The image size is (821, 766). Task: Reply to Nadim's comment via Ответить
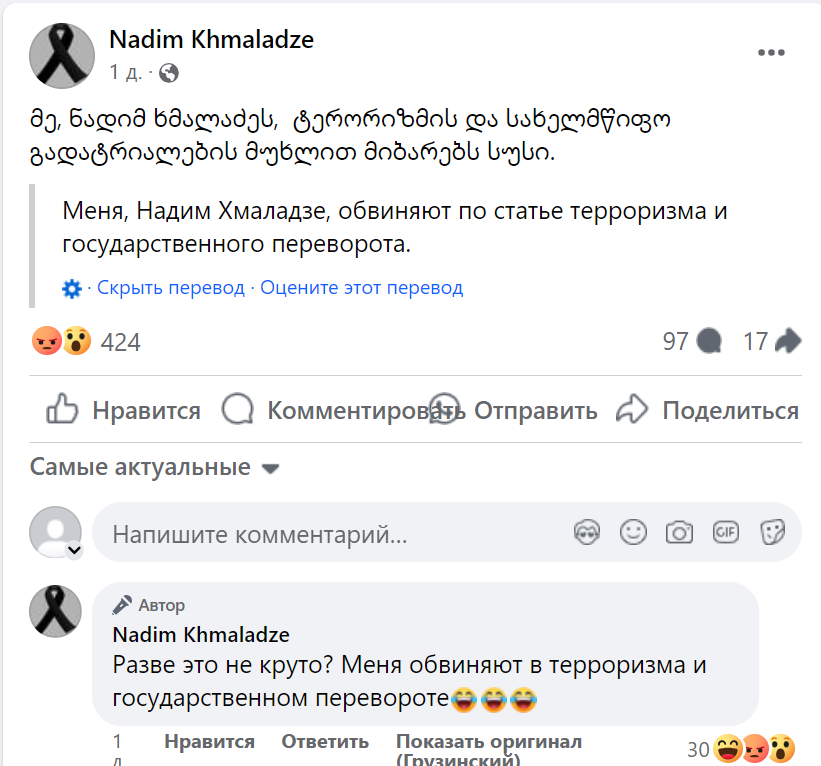pyautogui.click(x=325, y=742)
